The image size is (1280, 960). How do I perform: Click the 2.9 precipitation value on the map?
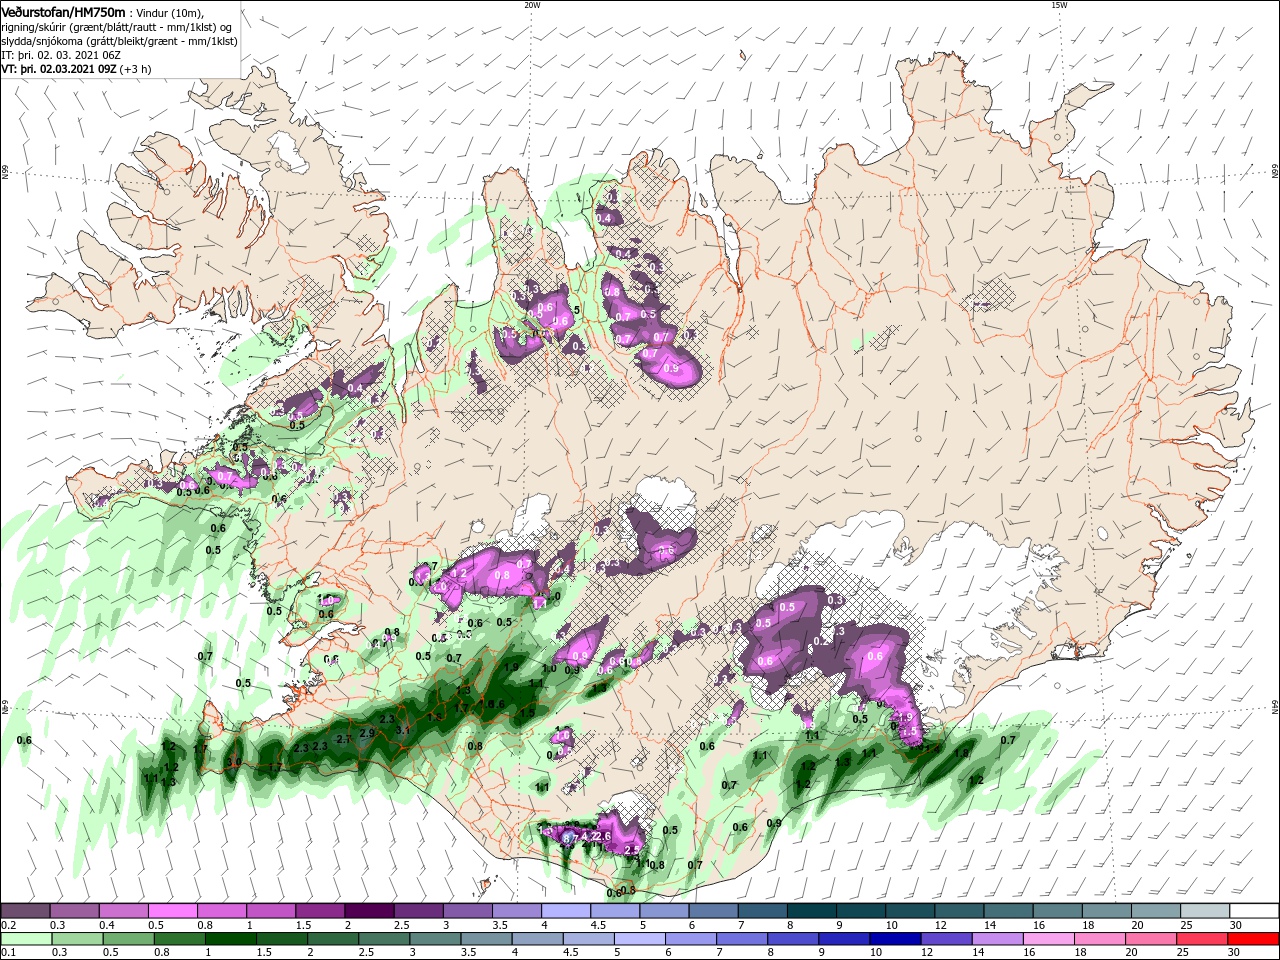click(366, 733)
